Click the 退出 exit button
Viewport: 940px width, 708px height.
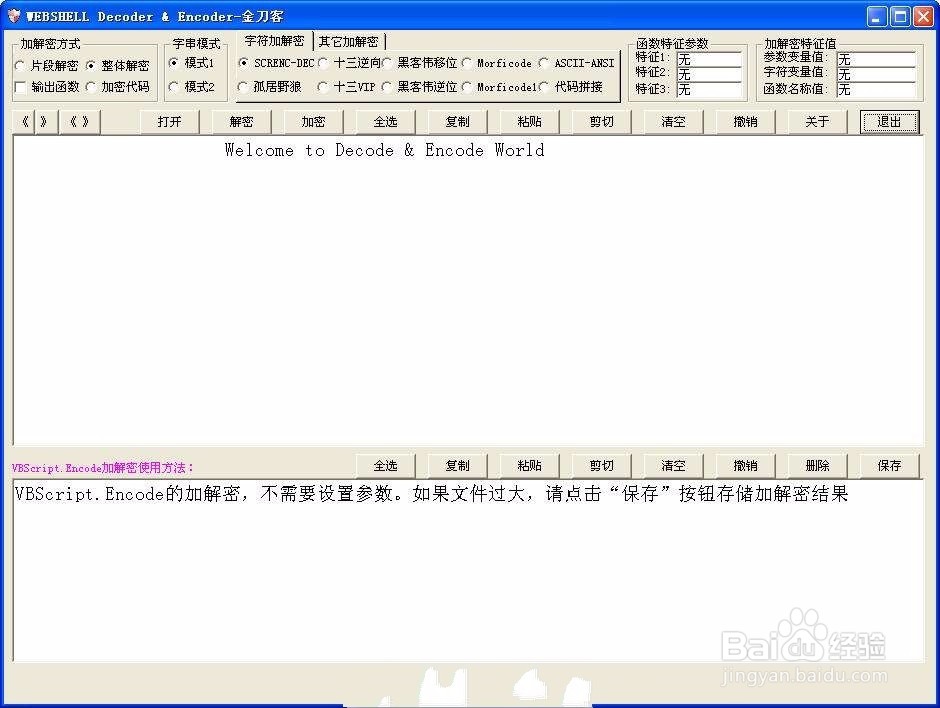(889, 122)
